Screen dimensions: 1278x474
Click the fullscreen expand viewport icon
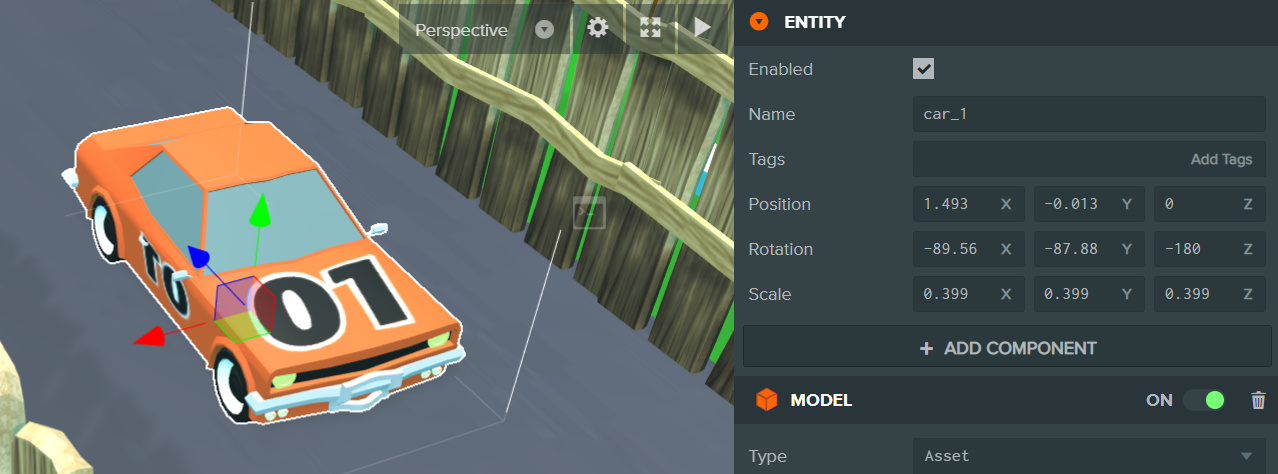[650, 29]
